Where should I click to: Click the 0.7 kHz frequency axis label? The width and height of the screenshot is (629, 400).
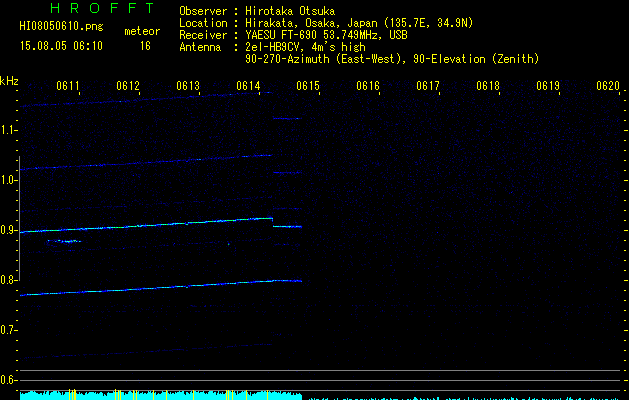(x=8, y=330)
